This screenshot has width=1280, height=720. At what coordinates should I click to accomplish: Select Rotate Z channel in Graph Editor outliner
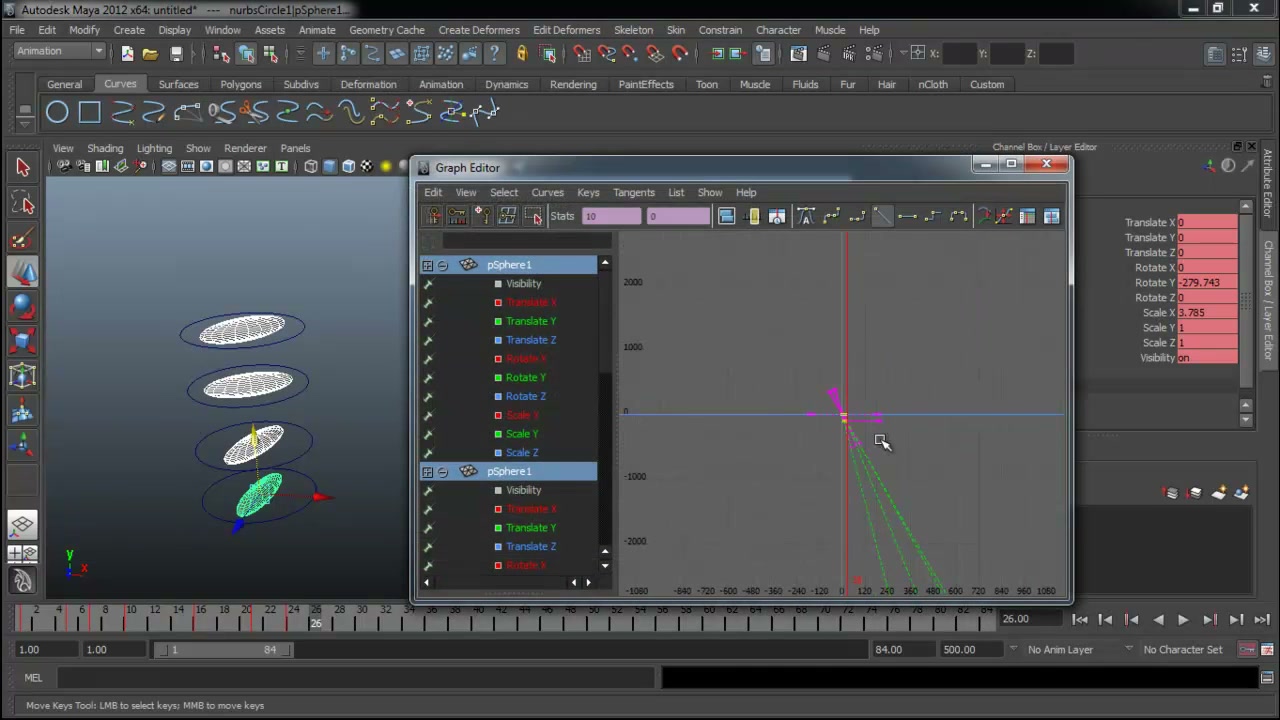pyautogui.click(x=526, y=396)
